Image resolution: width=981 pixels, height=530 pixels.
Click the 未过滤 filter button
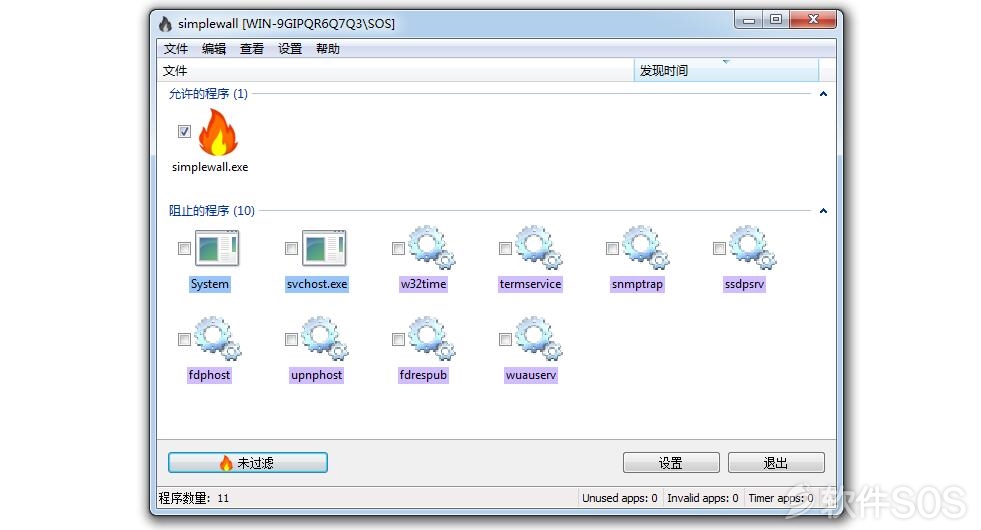point(248,463)
